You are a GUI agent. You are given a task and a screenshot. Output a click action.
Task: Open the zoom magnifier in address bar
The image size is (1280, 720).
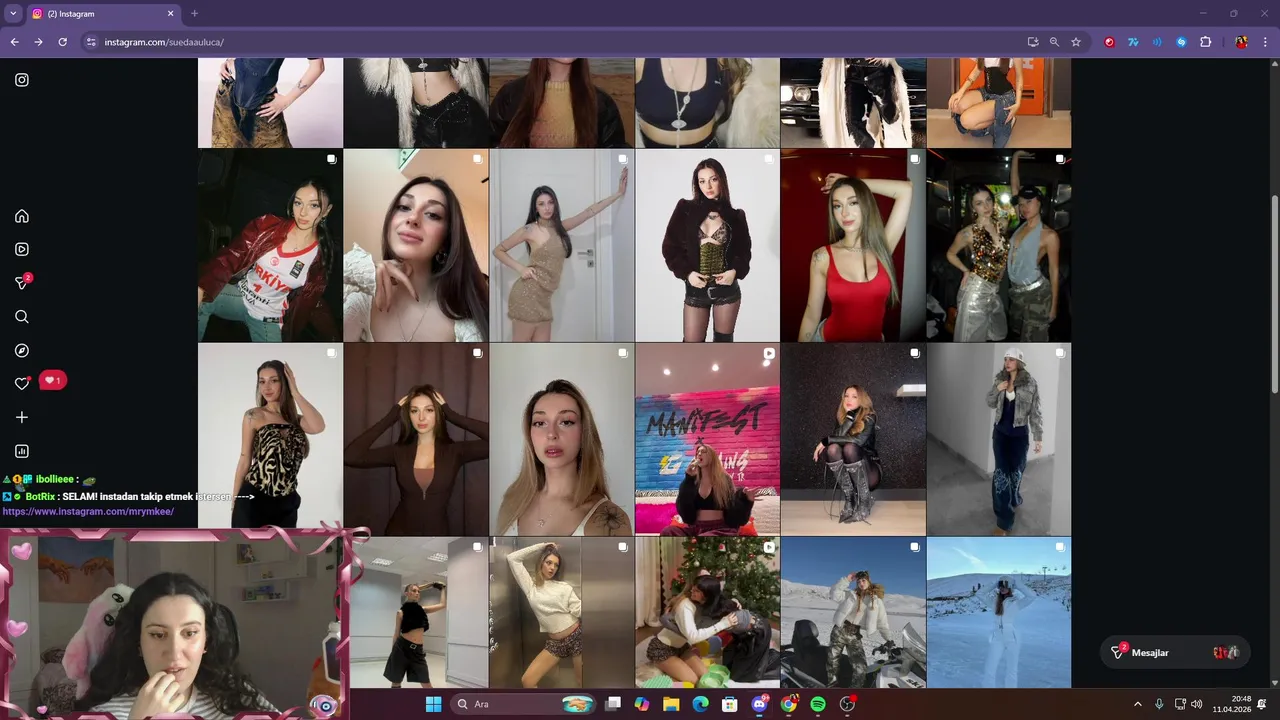point(1054,42)
